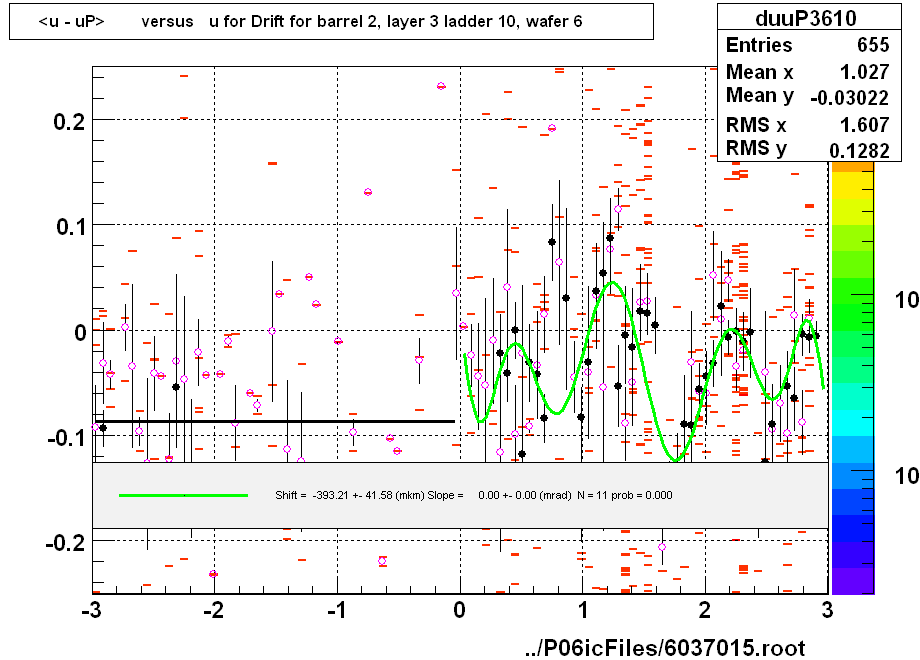Click the Mean x 1.027 stats row
Viewport: 920px width, 660px height.
click(x=807, y=72)
